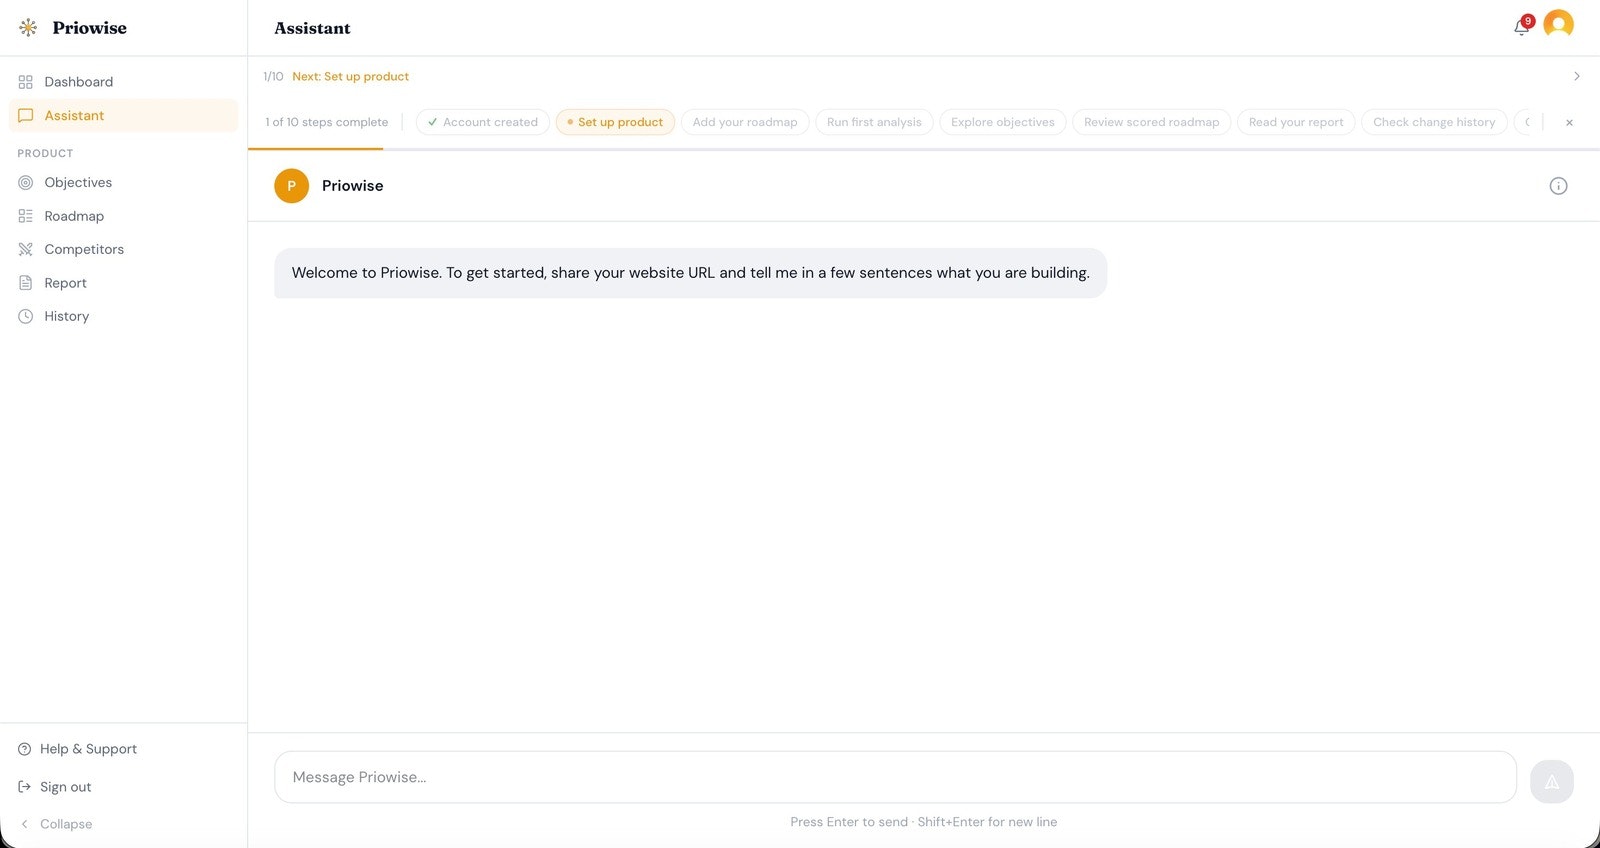Image resolution: width=1600 pixels, height=848 pixels.
Task: Click the Read your report step
Action: 1296,122
